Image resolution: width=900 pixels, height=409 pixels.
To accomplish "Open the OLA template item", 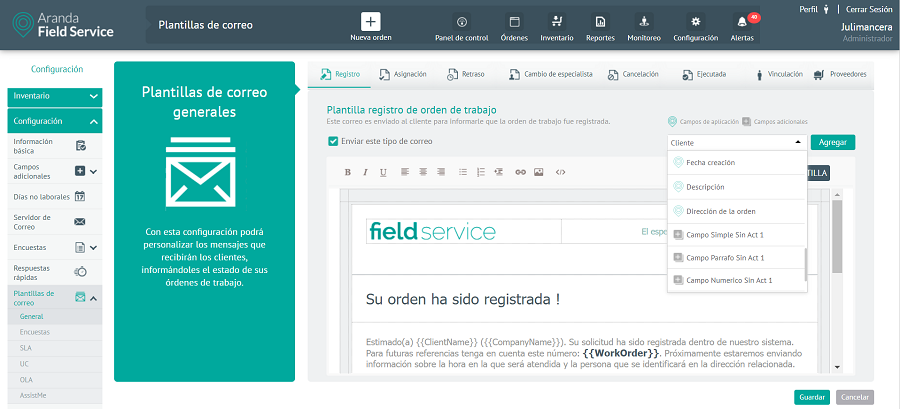I will pyautogui.click(x=55, y=380).
